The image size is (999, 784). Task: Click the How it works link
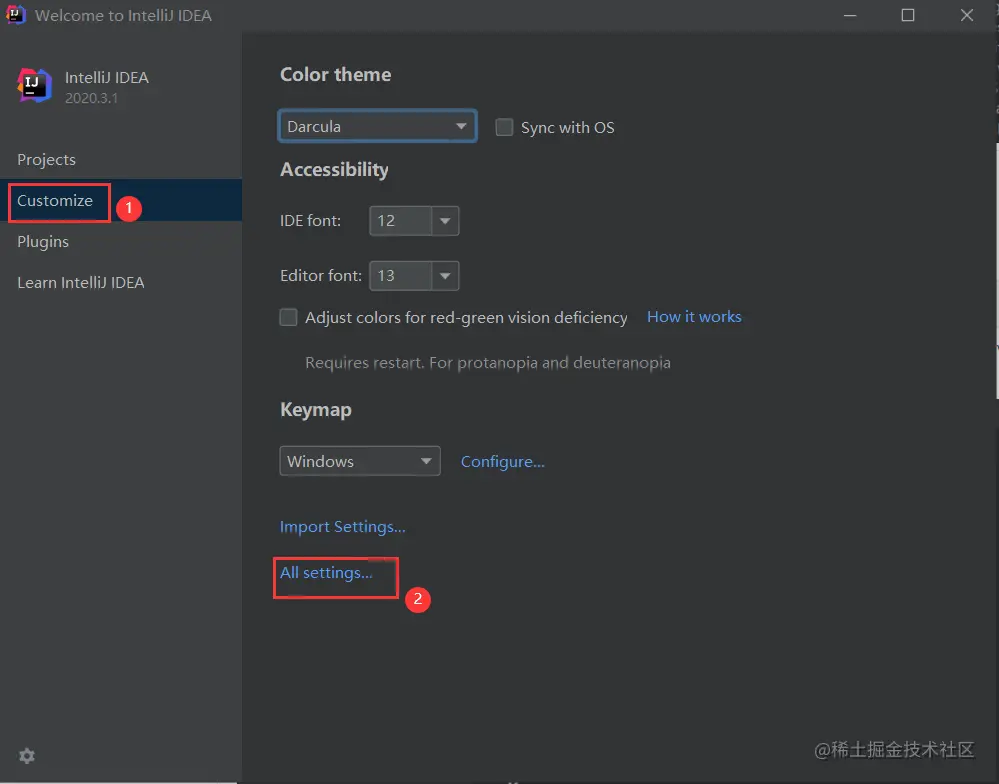coord(694,317)
